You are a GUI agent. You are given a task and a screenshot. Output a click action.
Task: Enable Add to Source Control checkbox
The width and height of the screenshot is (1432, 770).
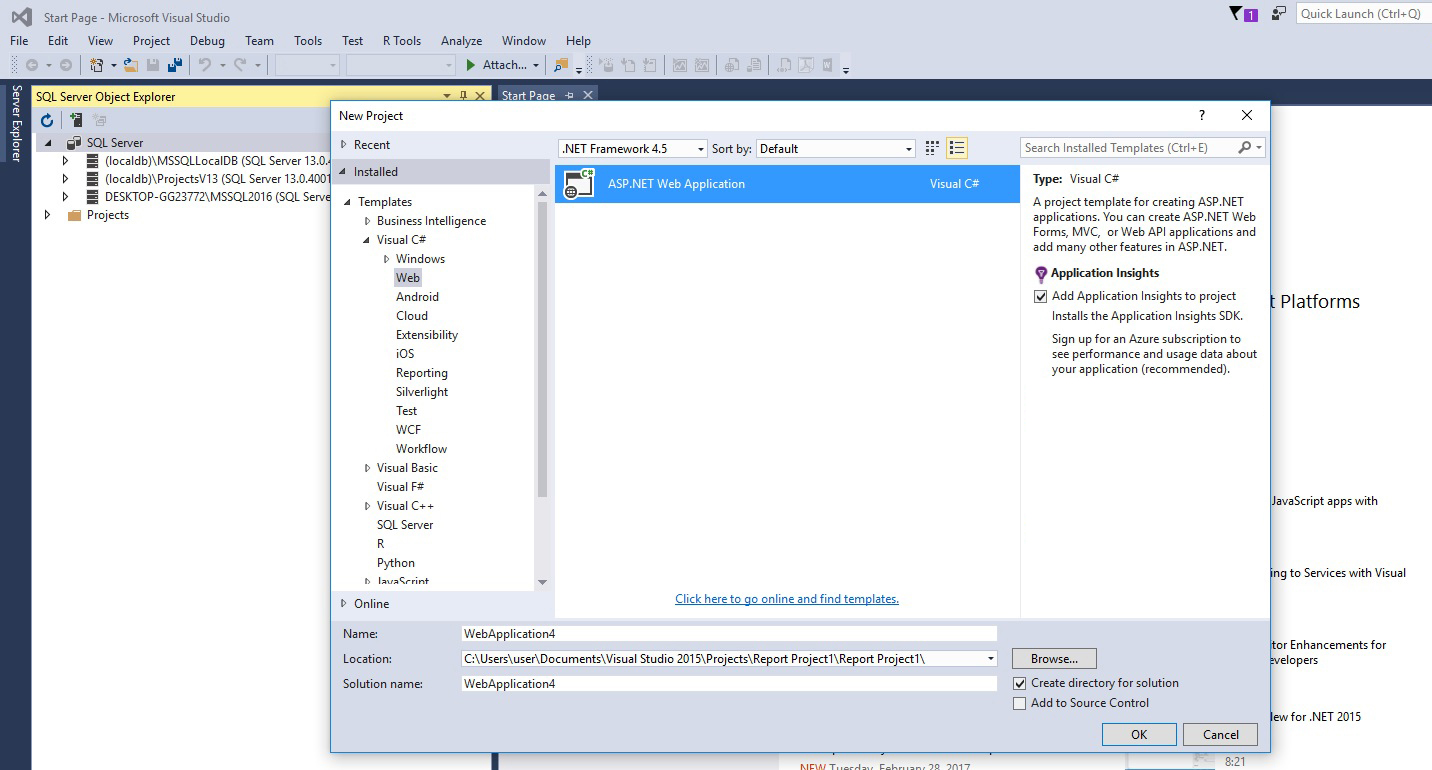point(1019,703)
